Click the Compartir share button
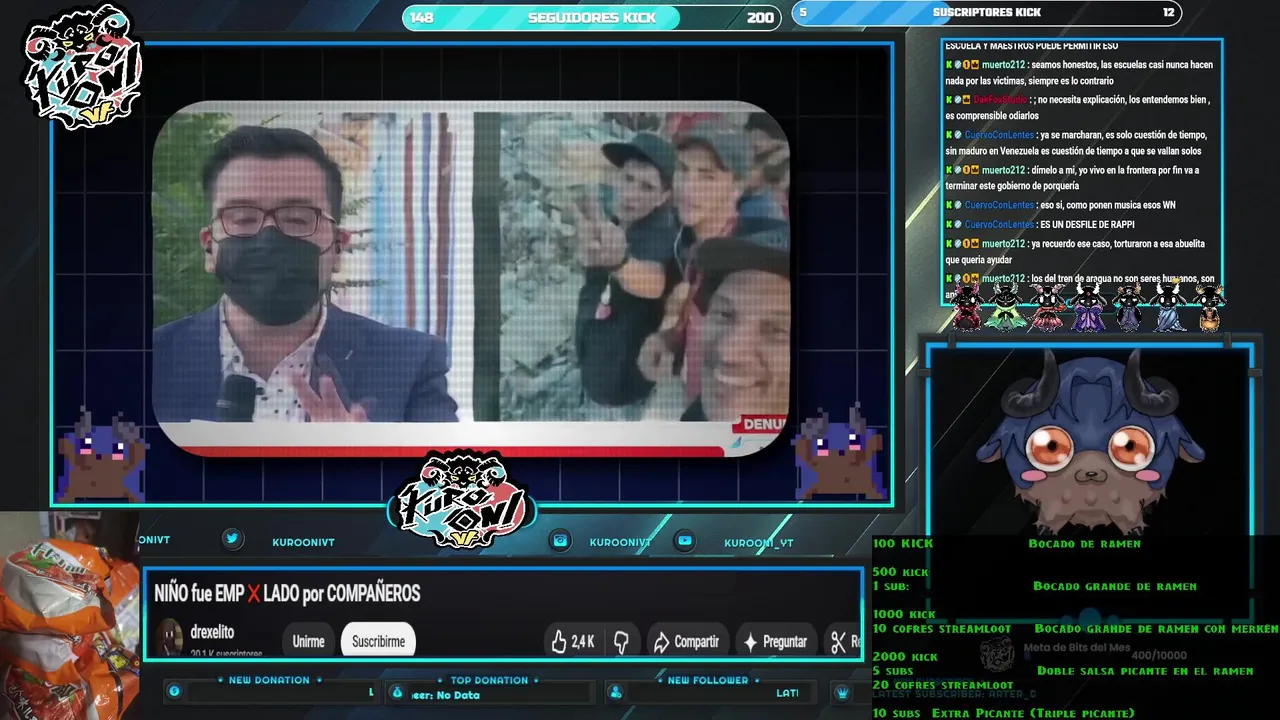This screenshot has width=1280, height=720. pyautogui.click(x=685, y=642)
